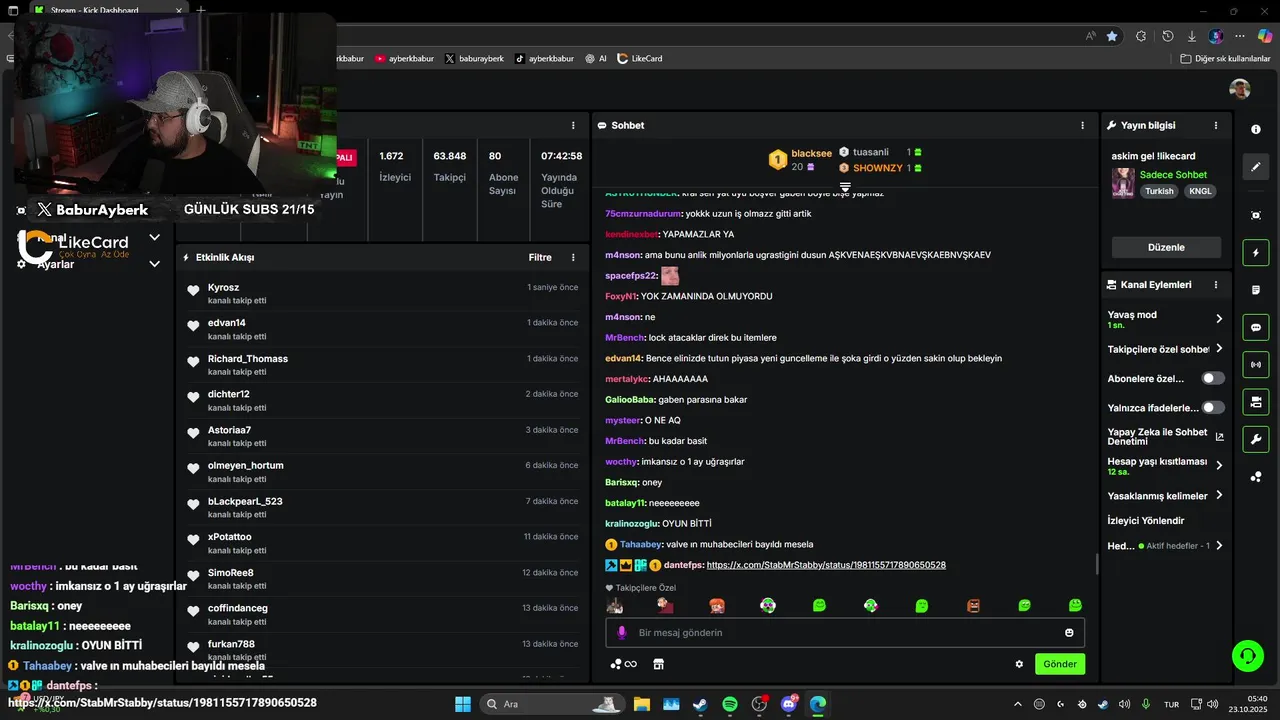Open the user profile avatar at top right
This screenshot has width=1280, height=720.
(1240, 89)
